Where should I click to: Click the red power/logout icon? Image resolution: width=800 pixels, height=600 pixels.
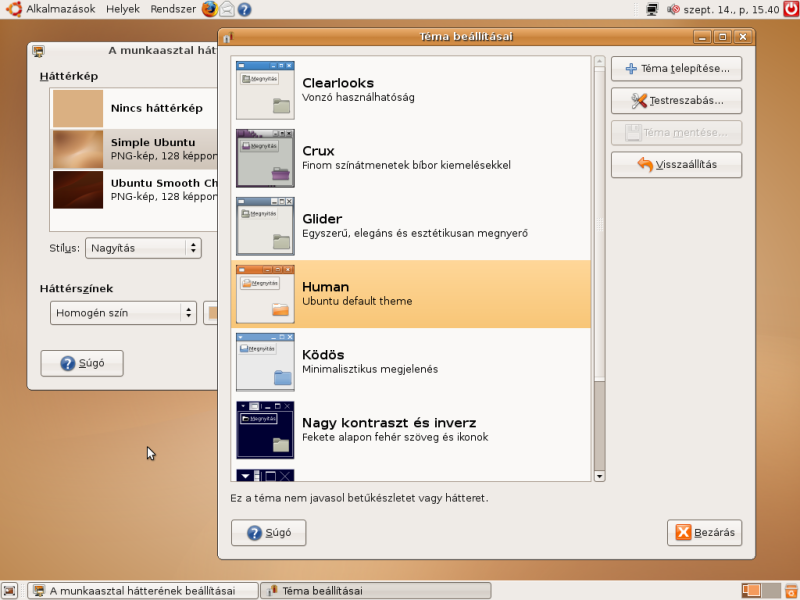789,10
